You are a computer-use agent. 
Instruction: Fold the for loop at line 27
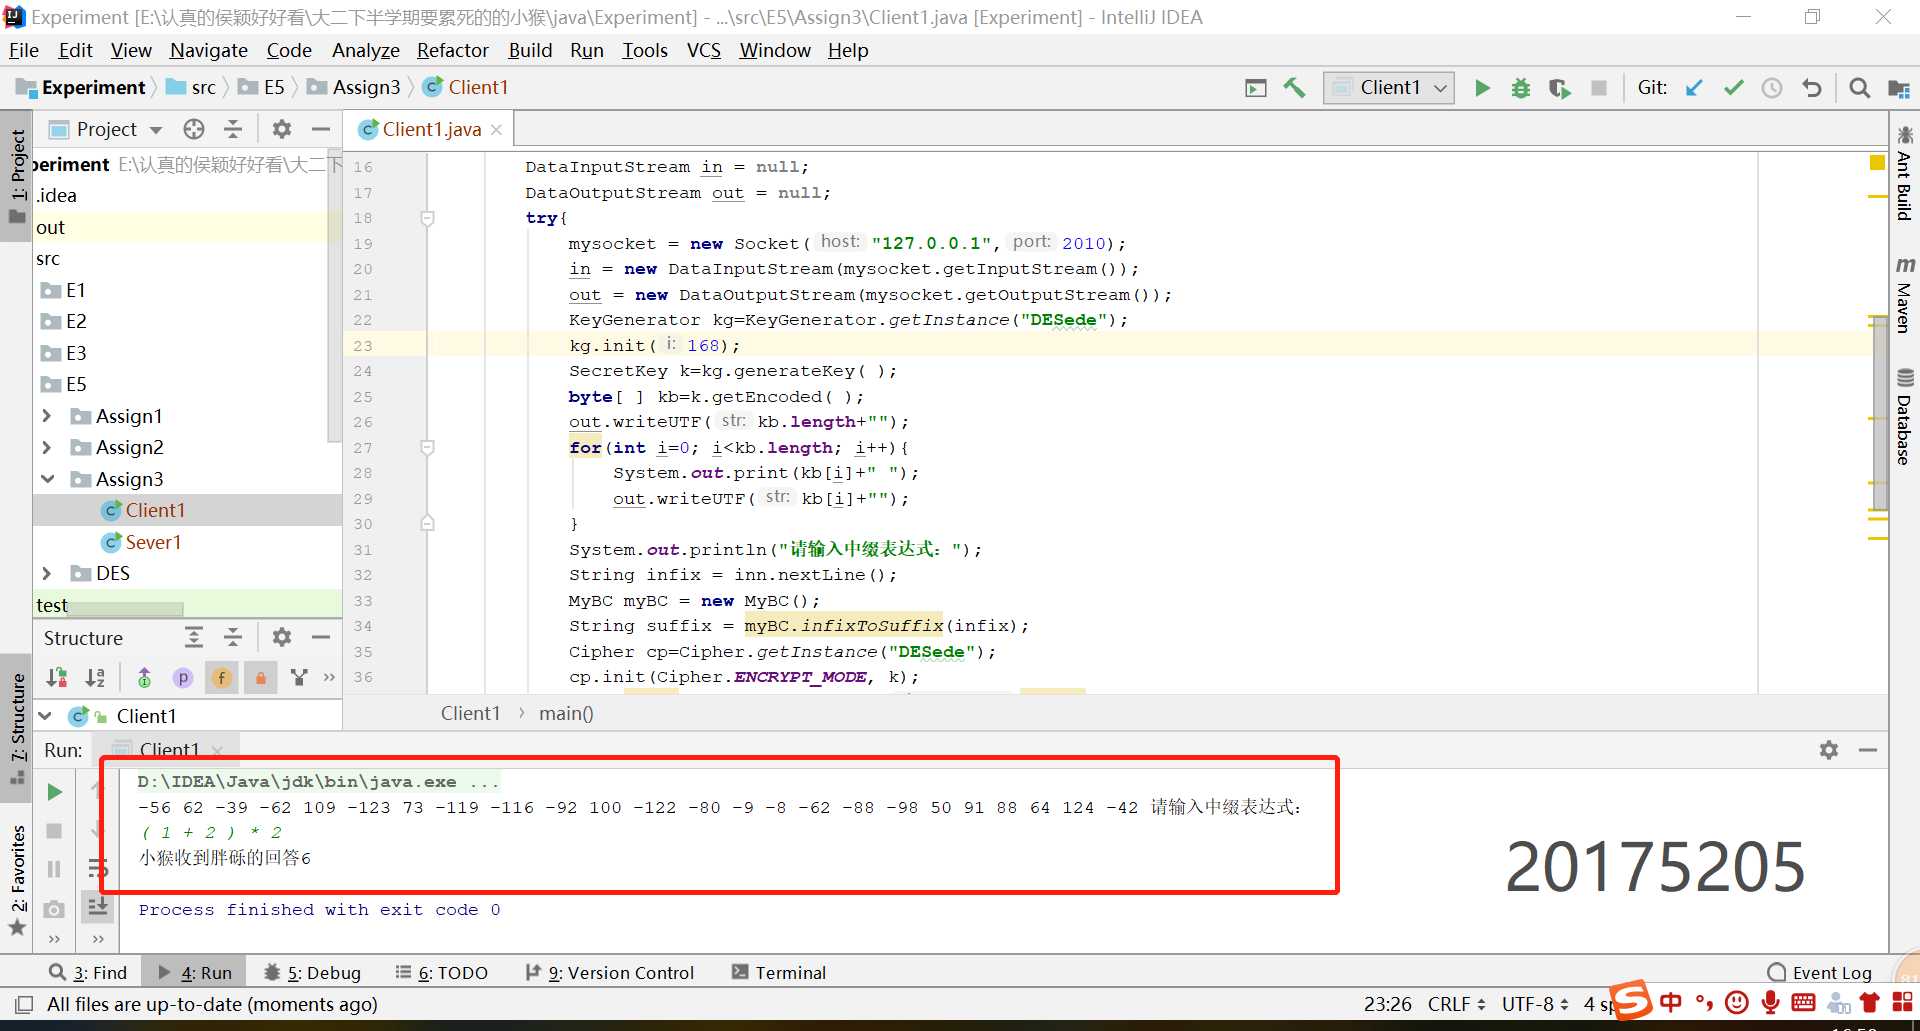coord(427,447)
